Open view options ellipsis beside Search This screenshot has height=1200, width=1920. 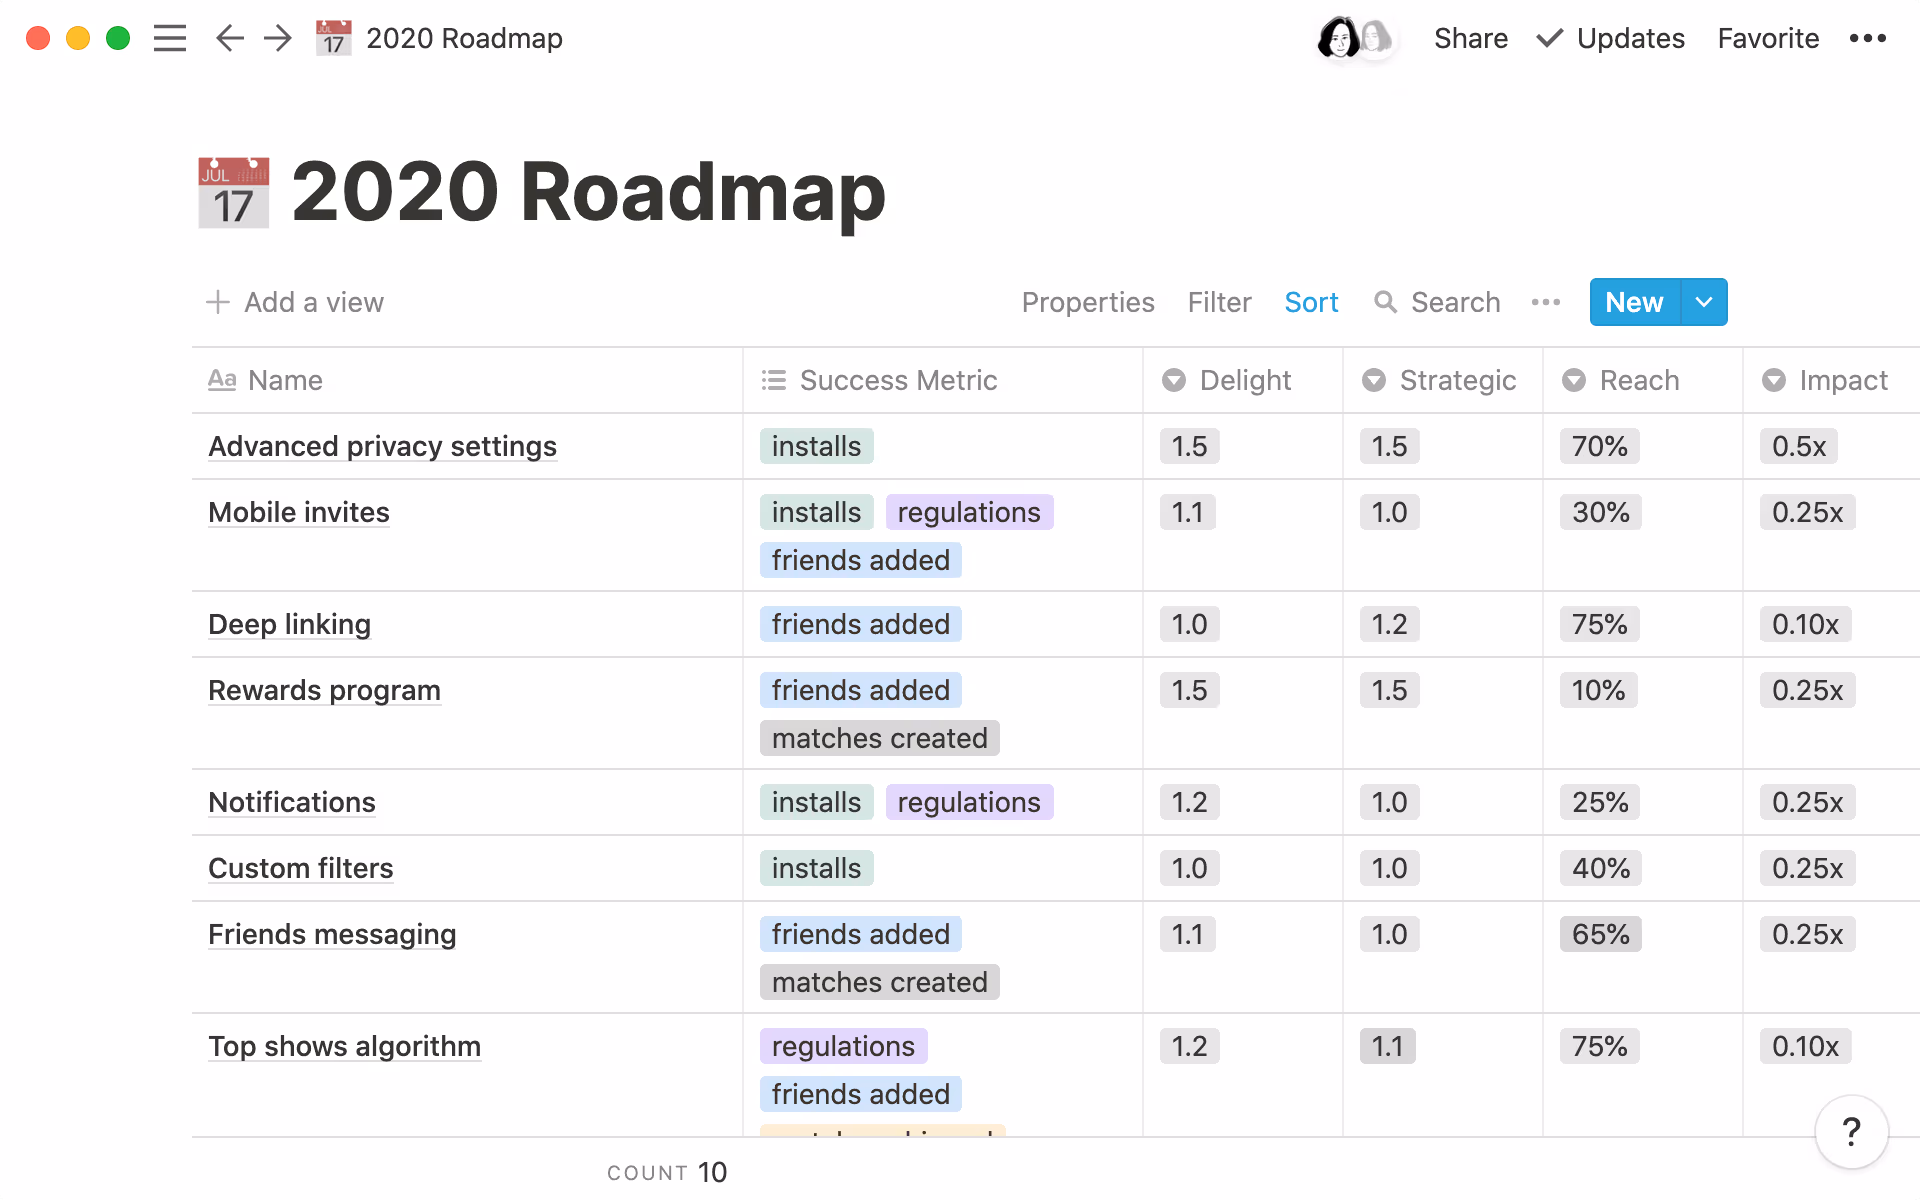tap(1545, 302)
